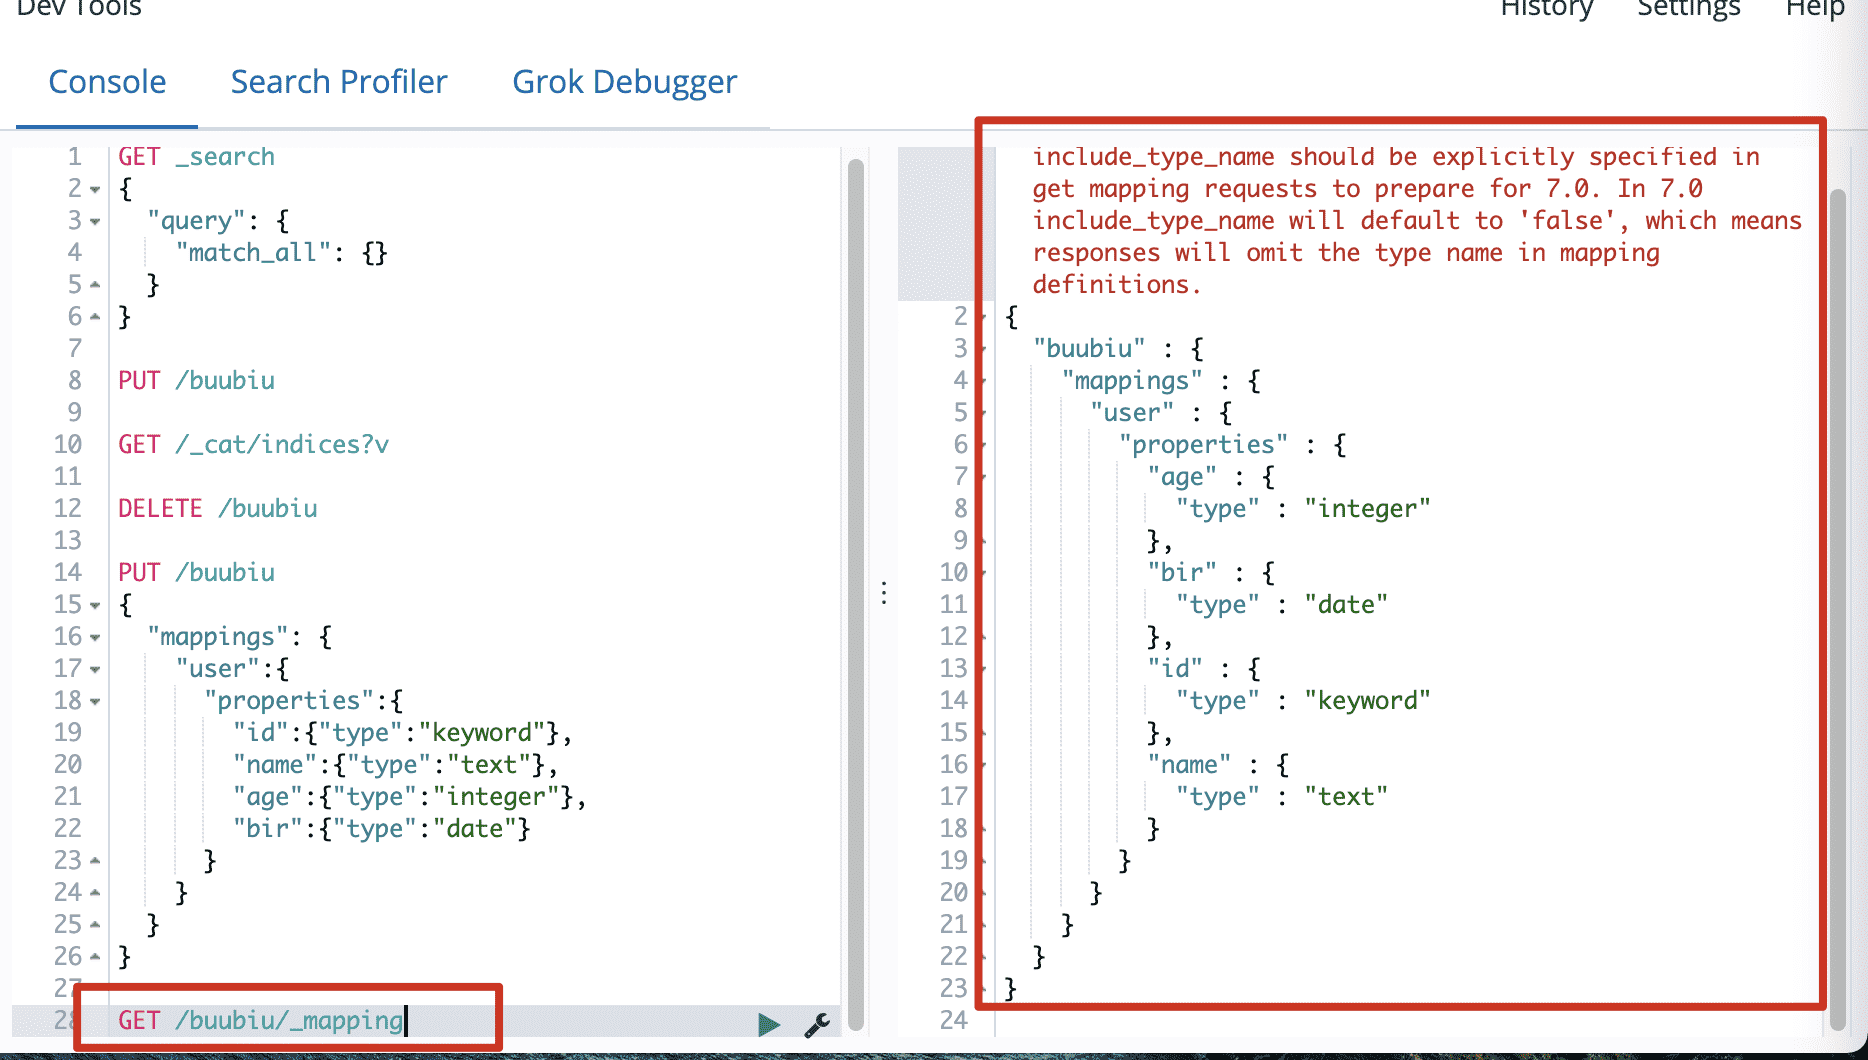Select the Console tab
1868x1060 pixels.
(x=107, y=82)
